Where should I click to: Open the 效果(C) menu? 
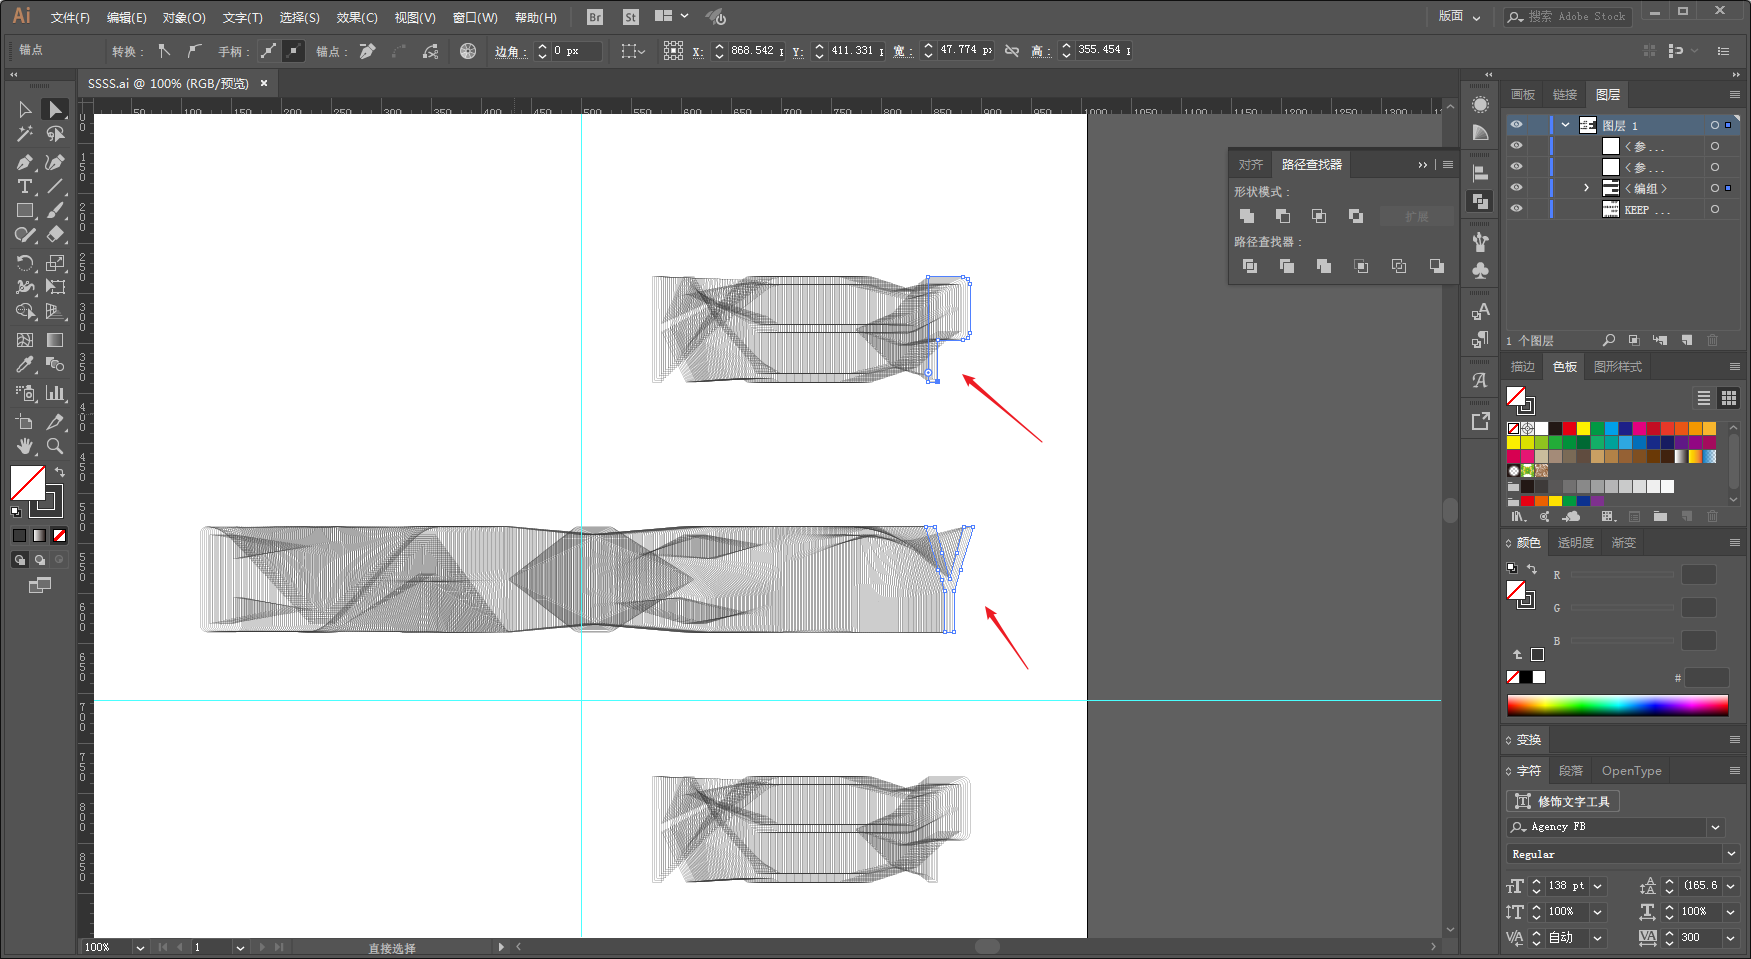point(357,18)
